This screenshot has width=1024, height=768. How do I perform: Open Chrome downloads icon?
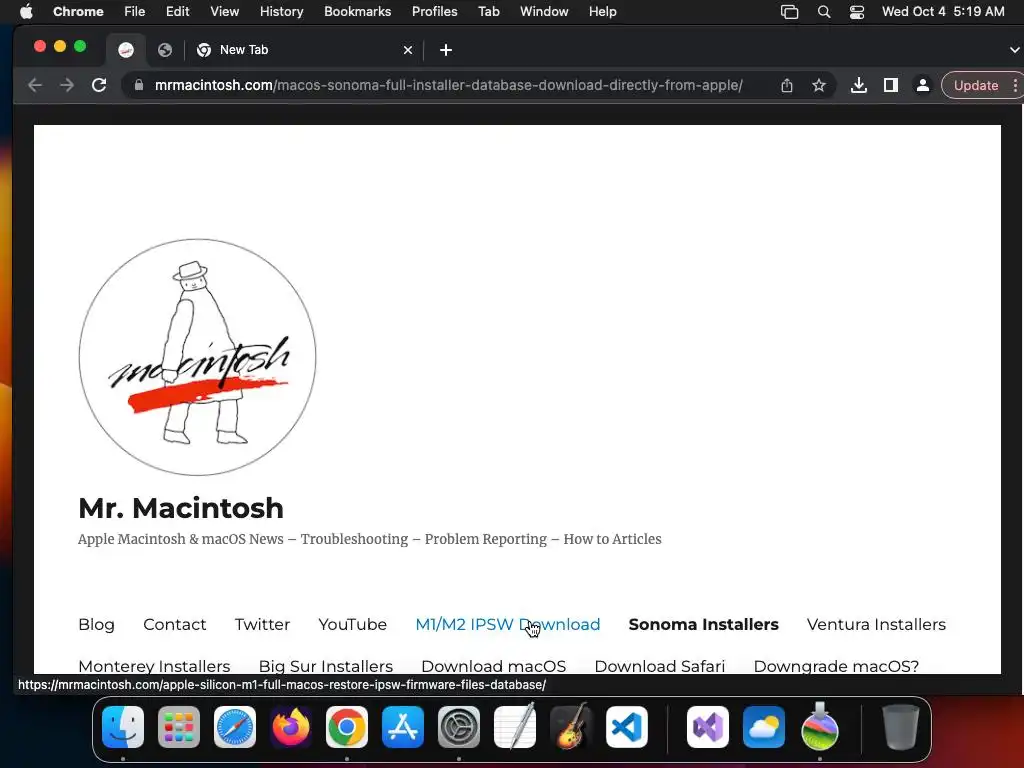[x=859, y=85]
